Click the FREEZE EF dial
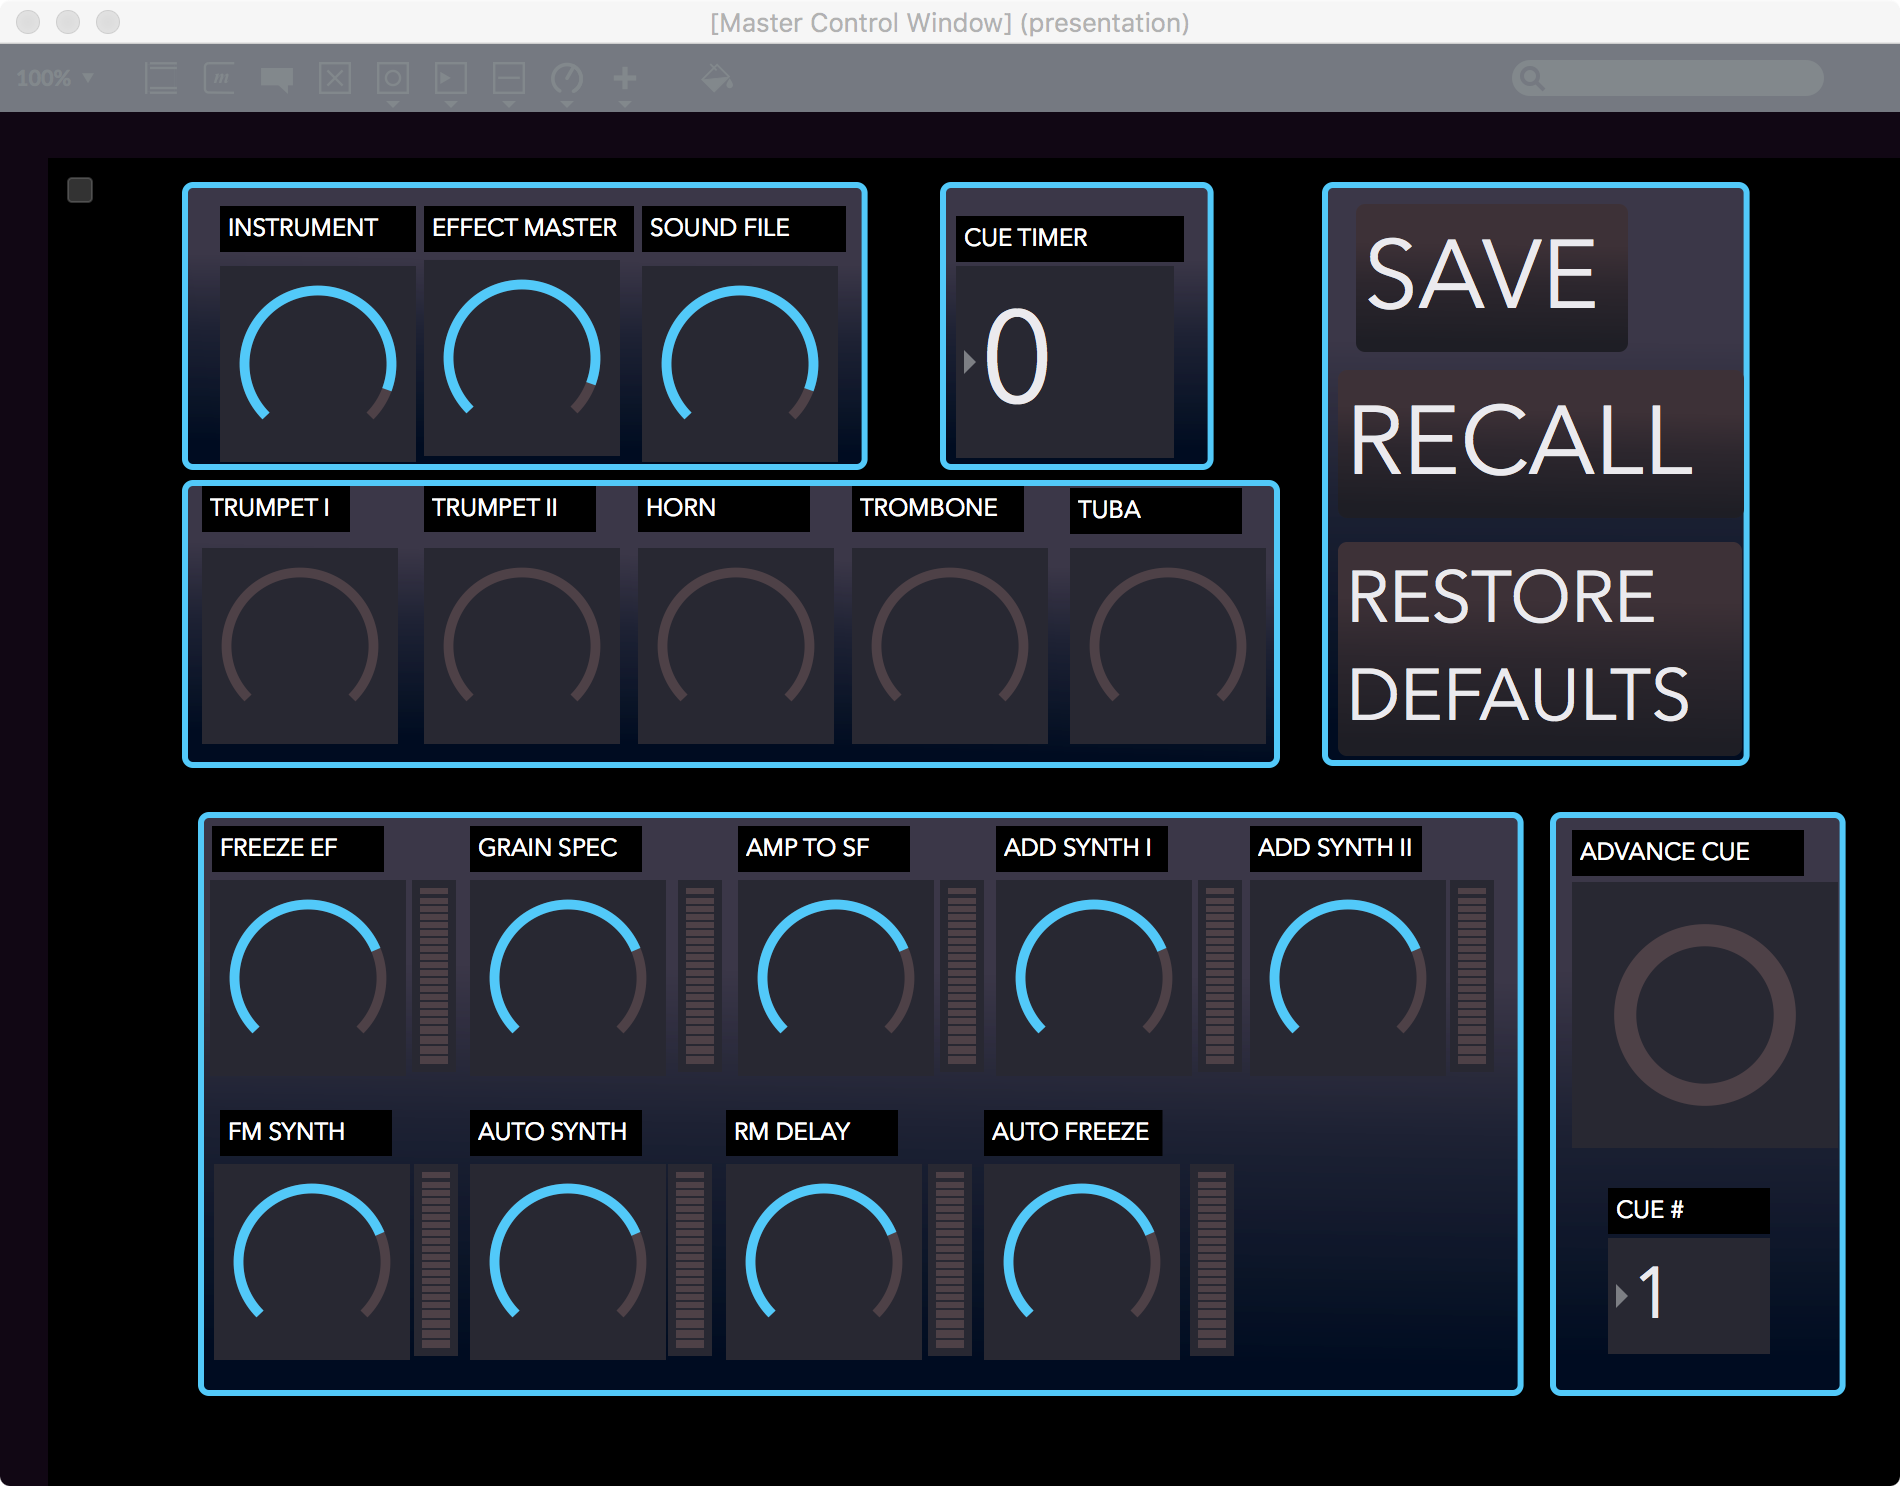Viewport: 1900px width, 1486px height. click(308, 977)
